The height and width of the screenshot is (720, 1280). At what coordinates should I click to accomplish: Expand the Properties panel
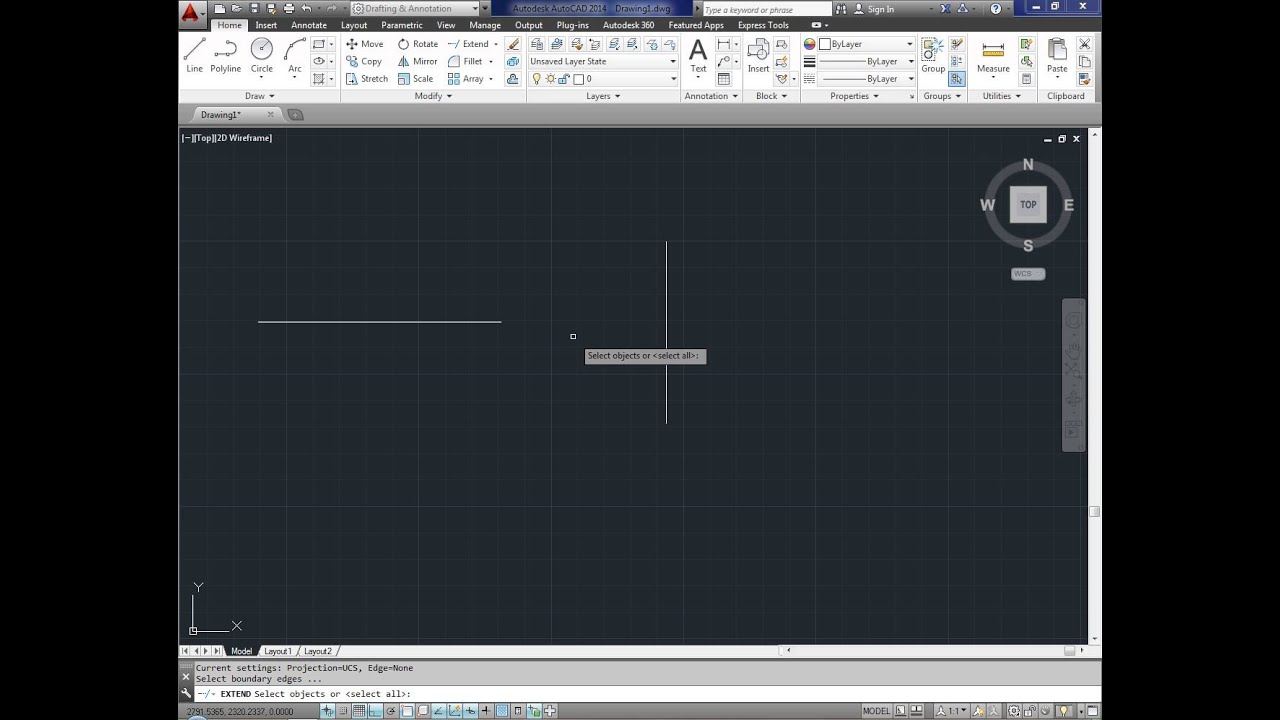click(x=854, y=96)
